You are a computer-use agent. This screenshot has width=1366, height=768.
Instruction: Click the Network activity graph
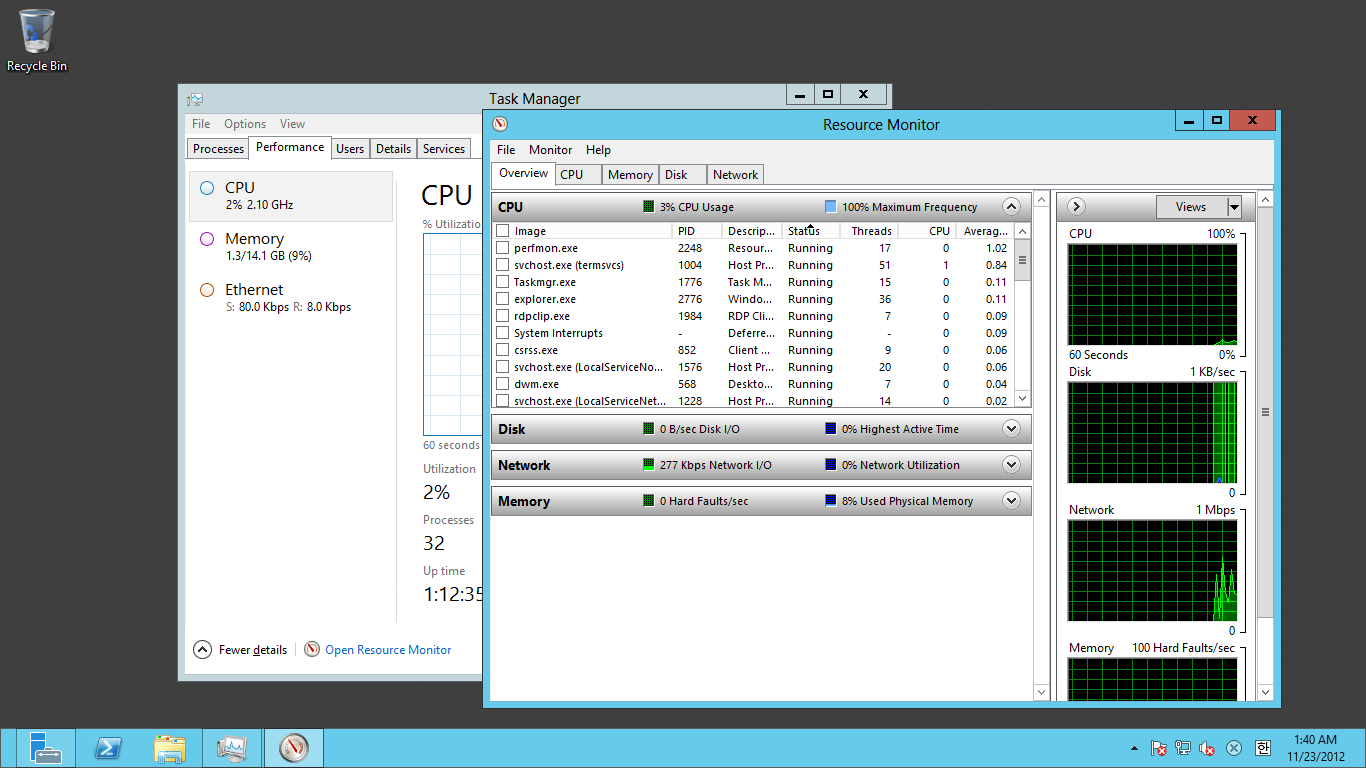coord(1152,570)
